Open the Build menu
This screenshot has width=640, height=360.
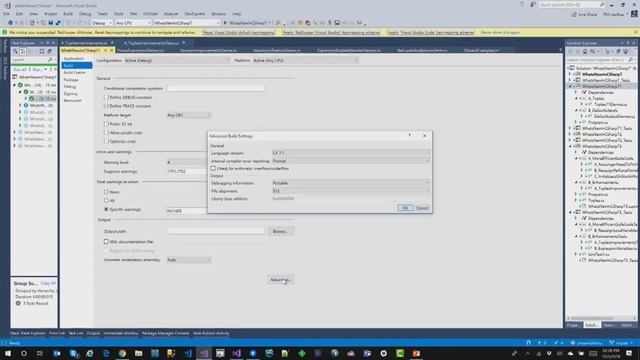[68, 14]
